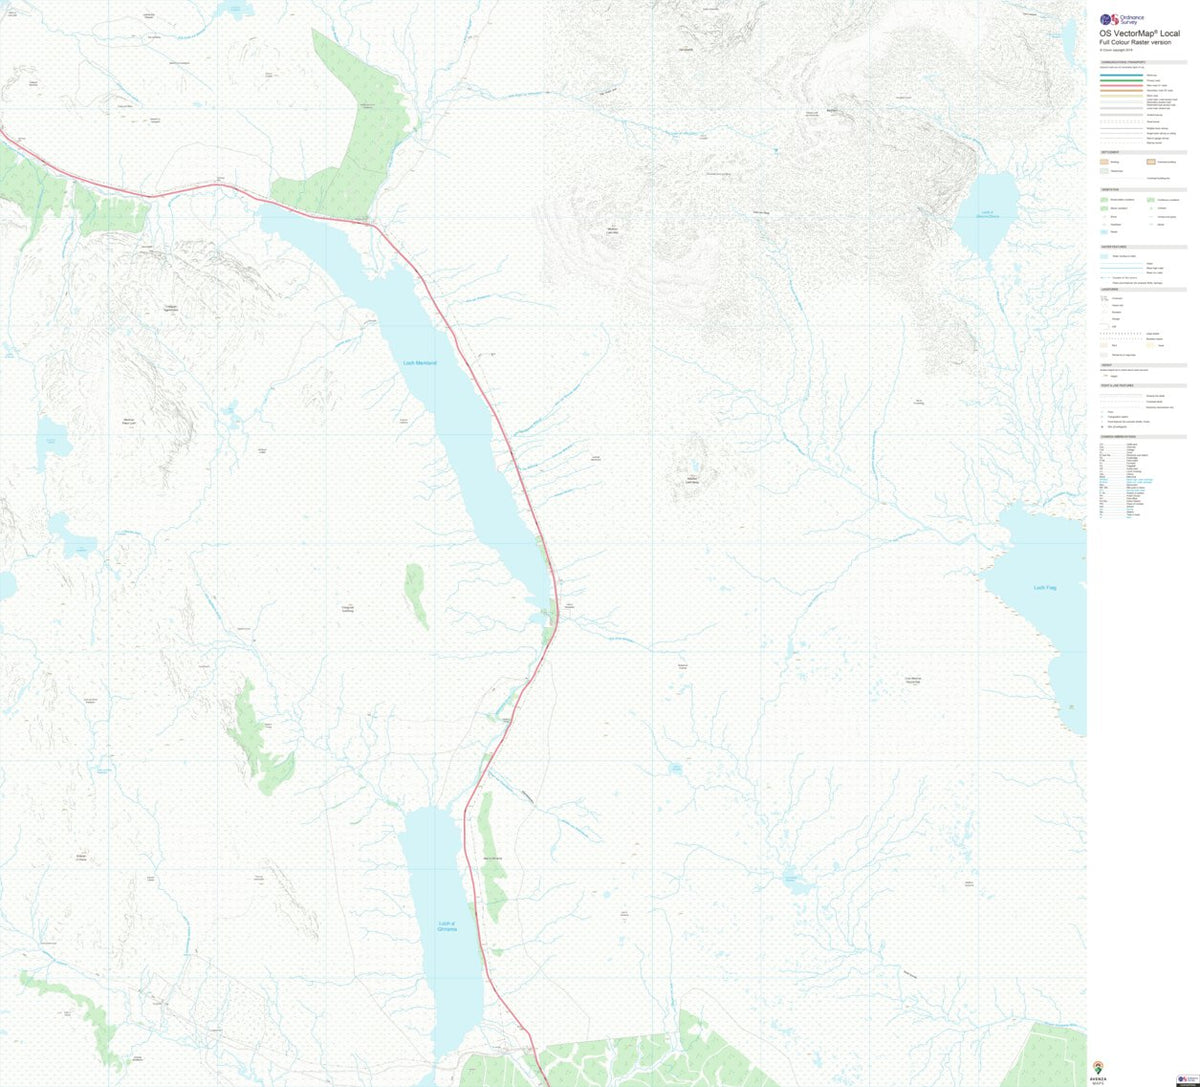Viewport: 1200px width, 1087px height.
Task: Click the OS VectorMap Local title text
Action: tap(1140, 33)
